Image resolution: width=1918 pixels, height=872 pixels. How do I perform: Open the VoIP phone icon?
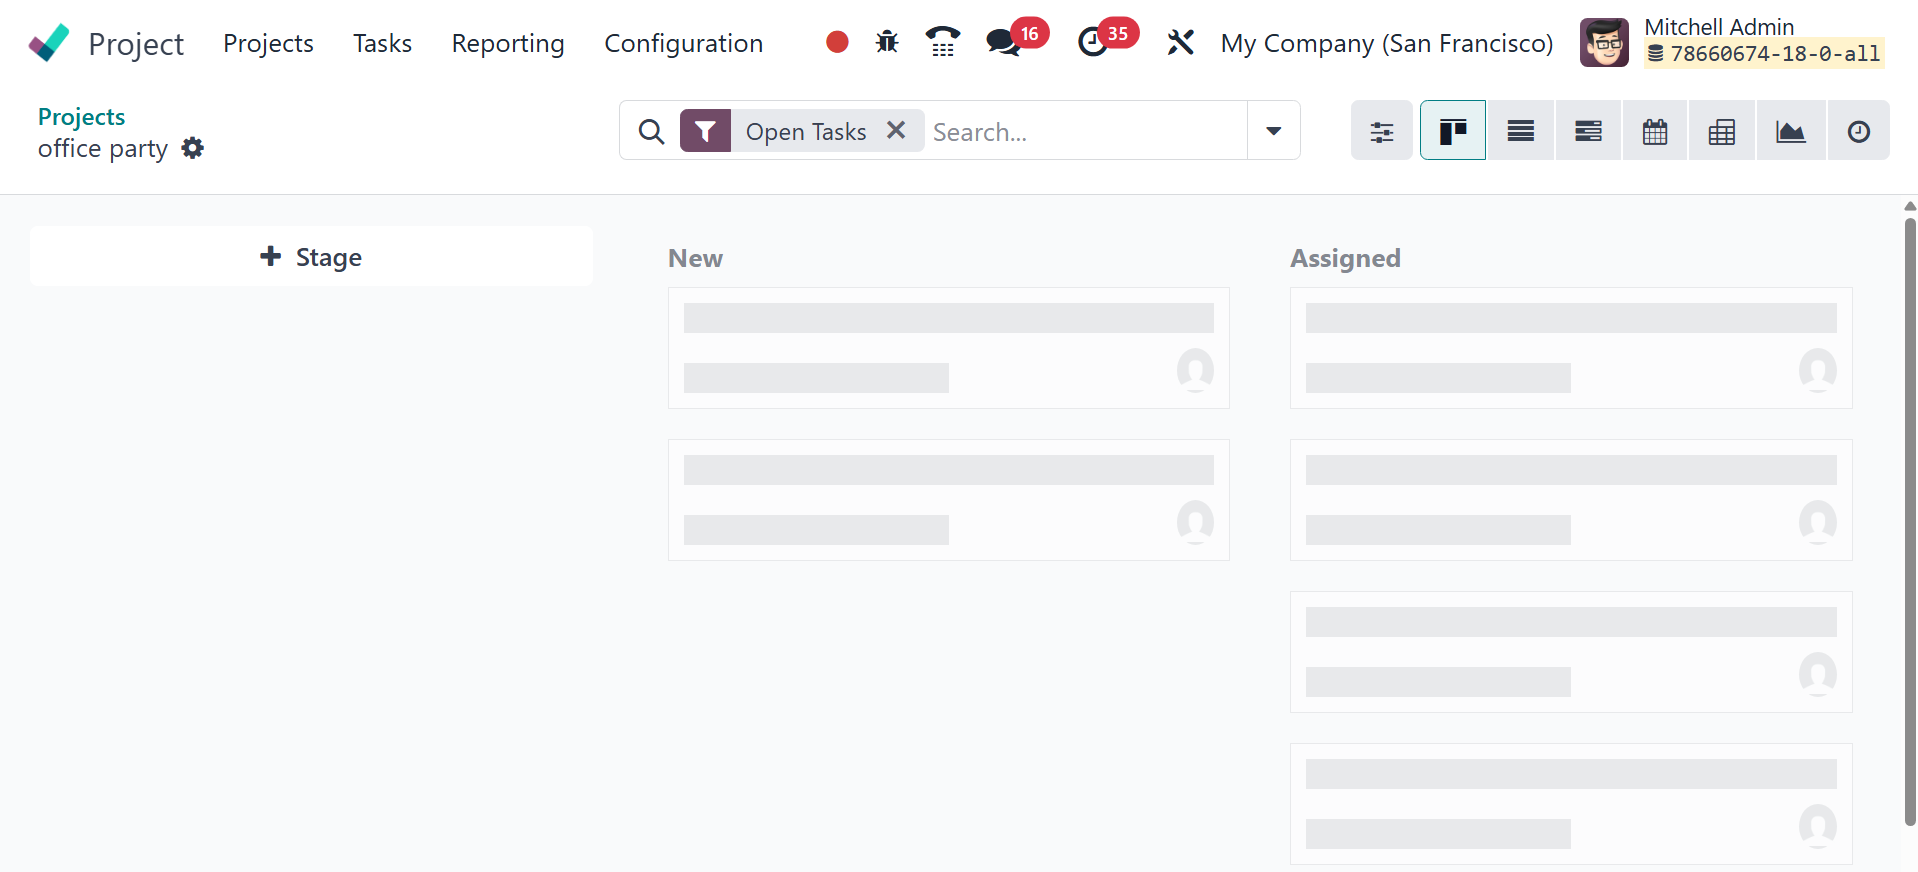pyautogui.click(x=942, y=42)
